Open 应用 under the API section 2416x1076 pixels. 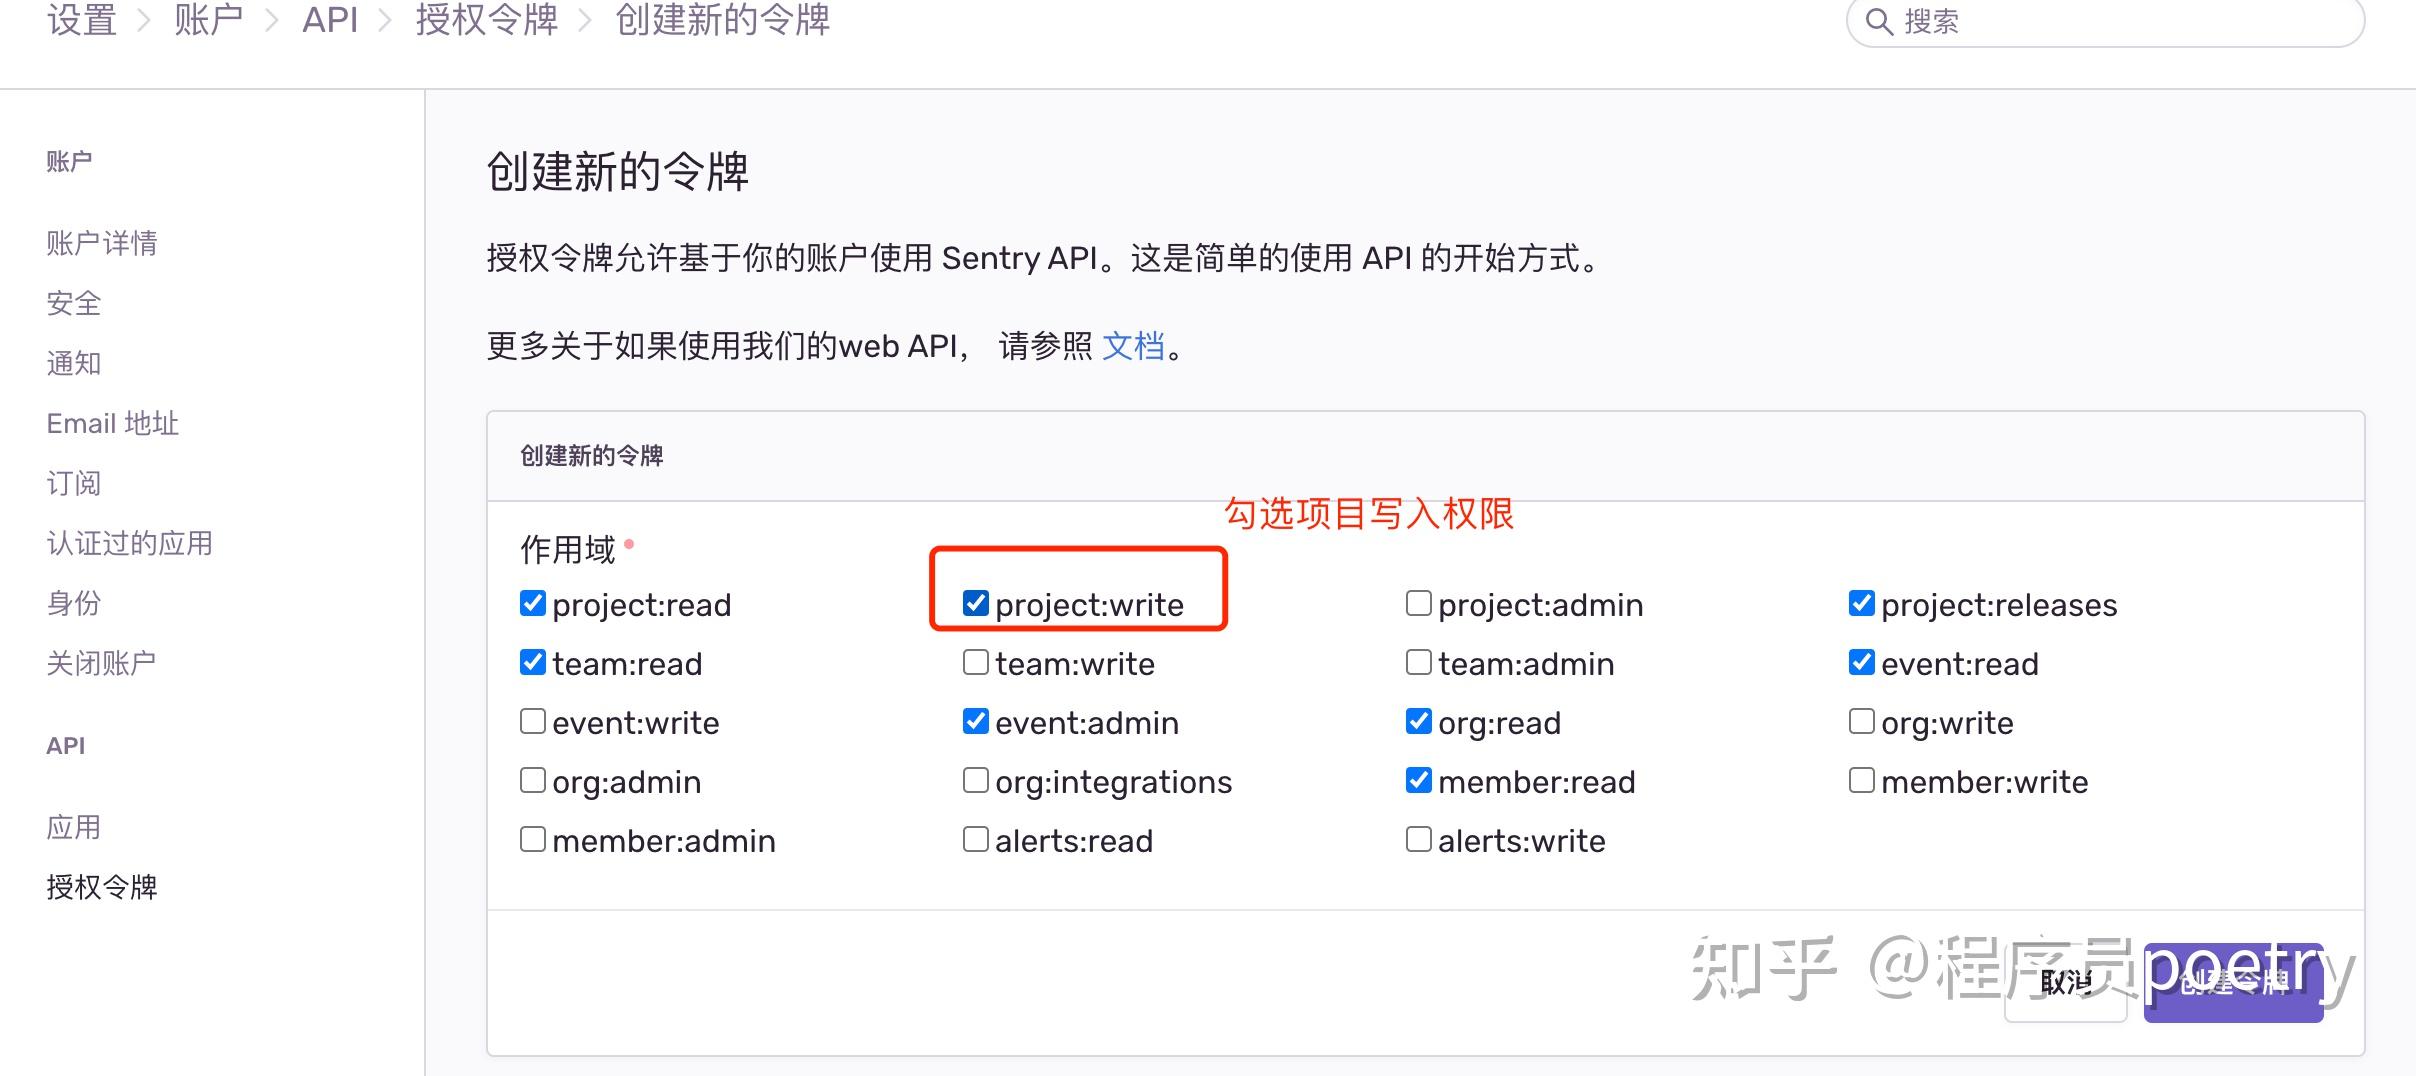click(x=73, y=826)
